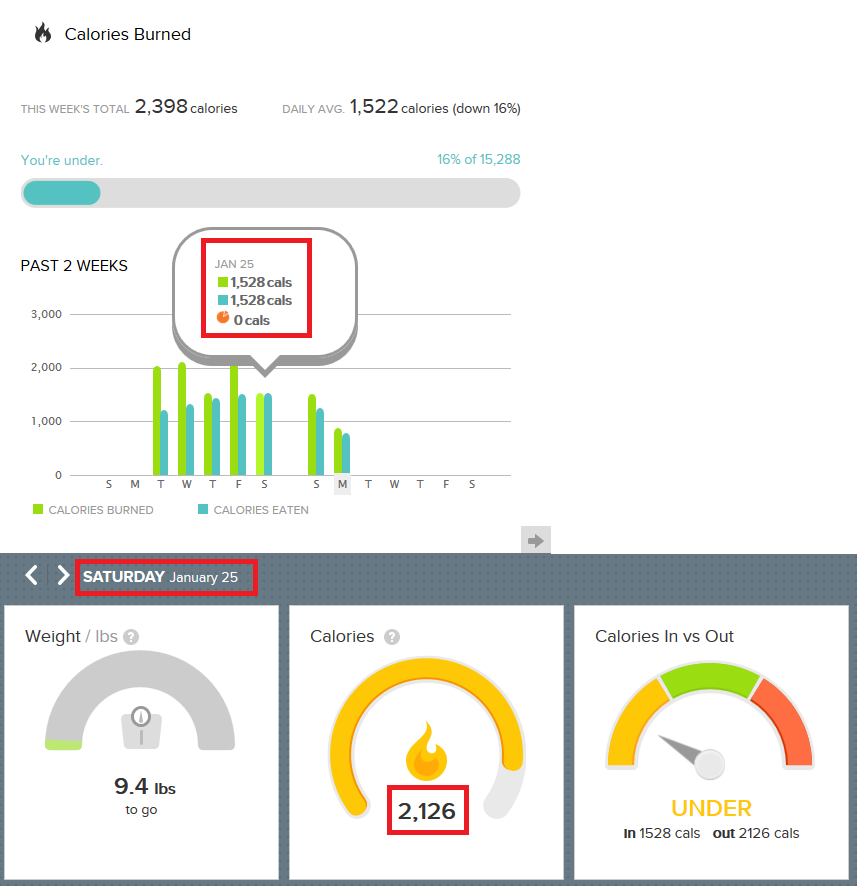This screenshot has height=896, width=867.
Task: Click the highlighted M day label on the chart
Action: [342, 484]
